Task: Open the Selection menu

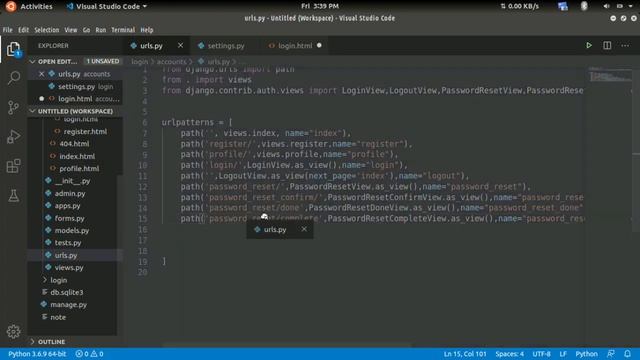Action: pos(47,30)
